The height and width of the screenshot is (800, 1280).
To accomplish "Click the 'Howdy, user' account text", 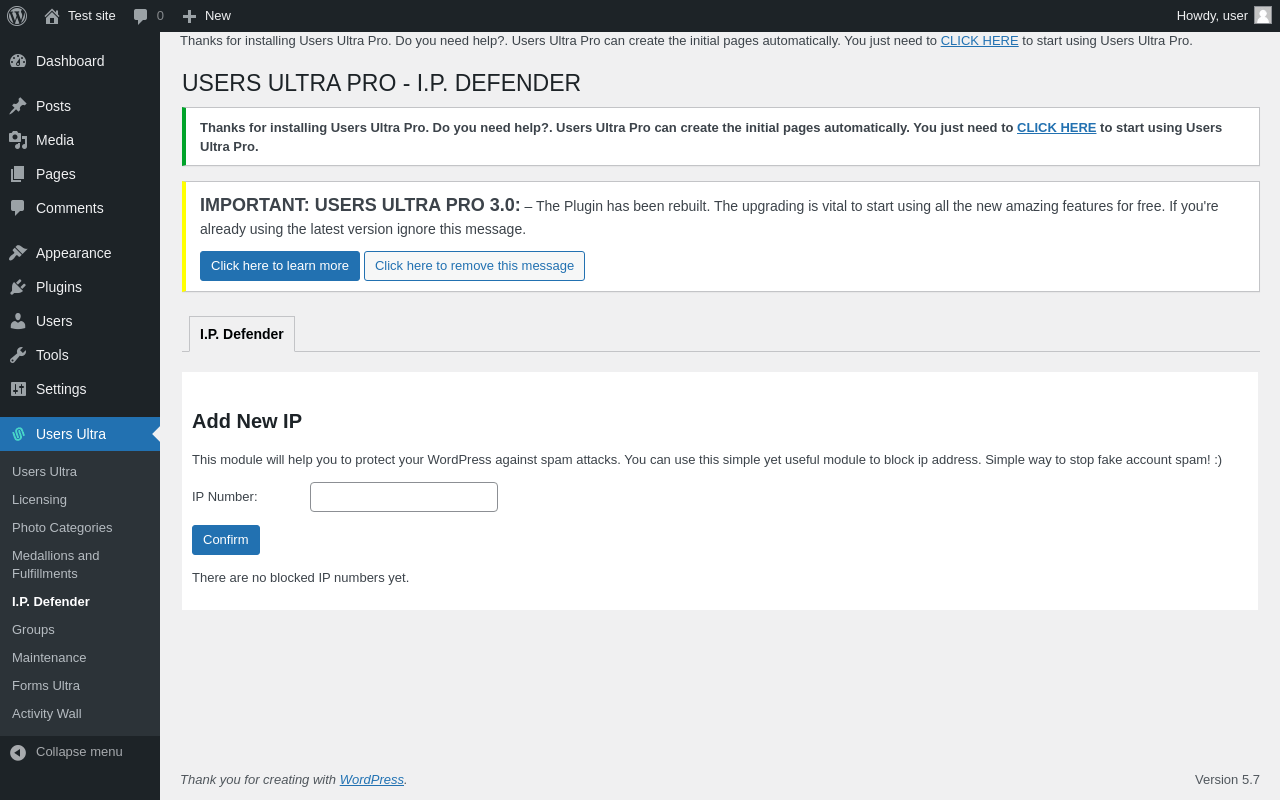I will (1212, 16).
